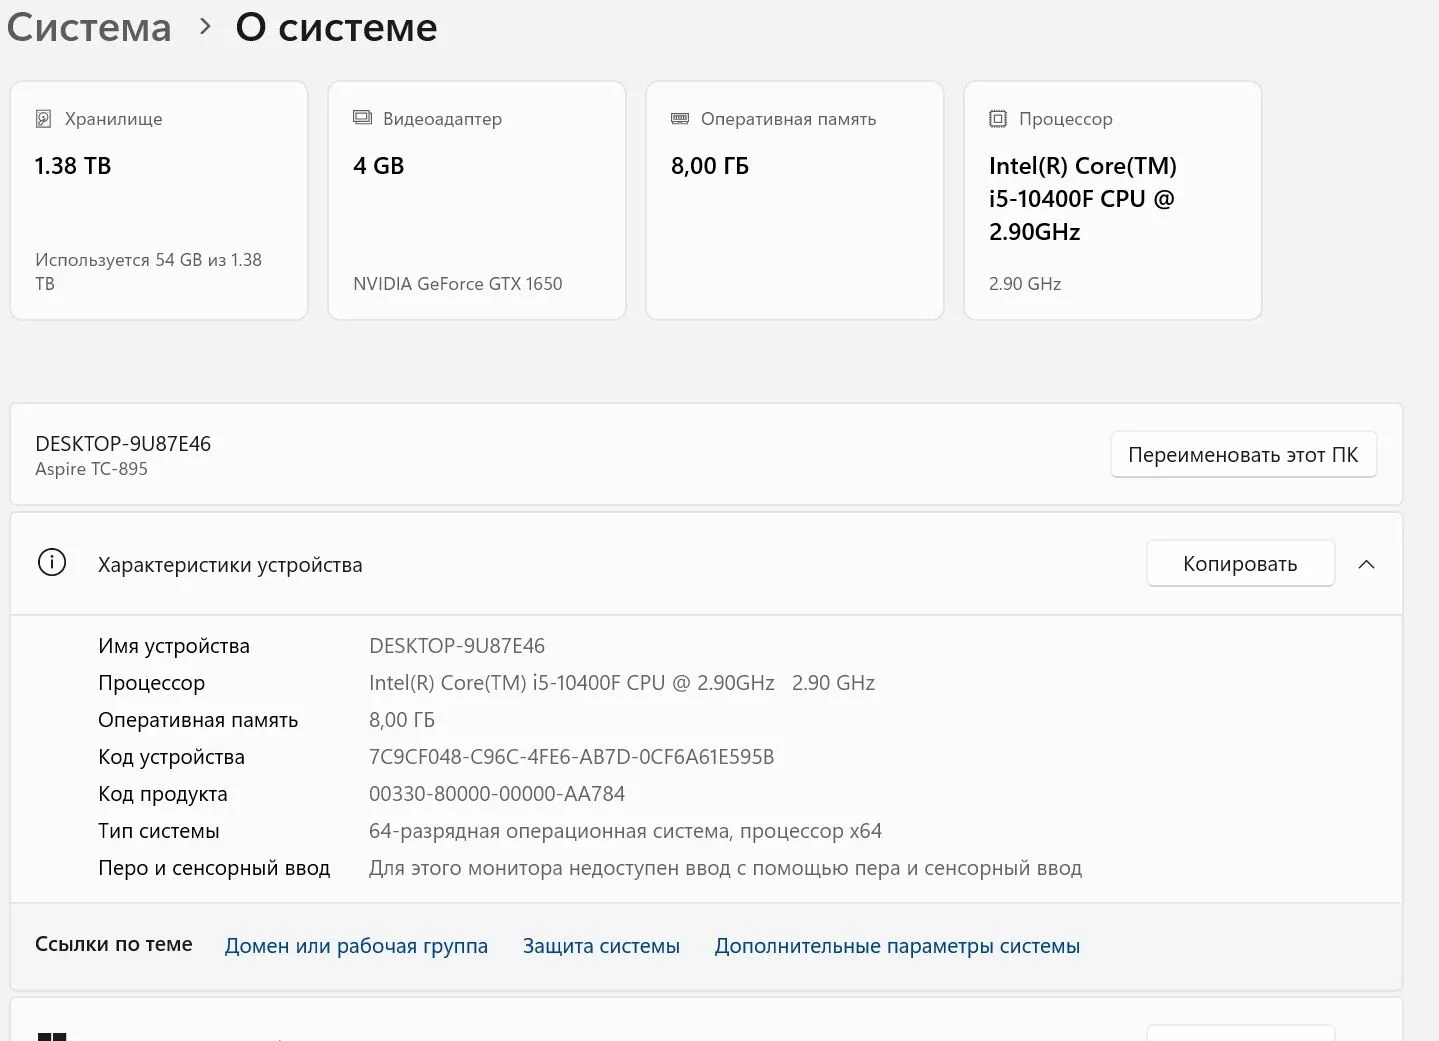Click the Характеристики устройства section title
Image resolution: width=1439 pixels, height=1041 pixels.
coord(230,565)
